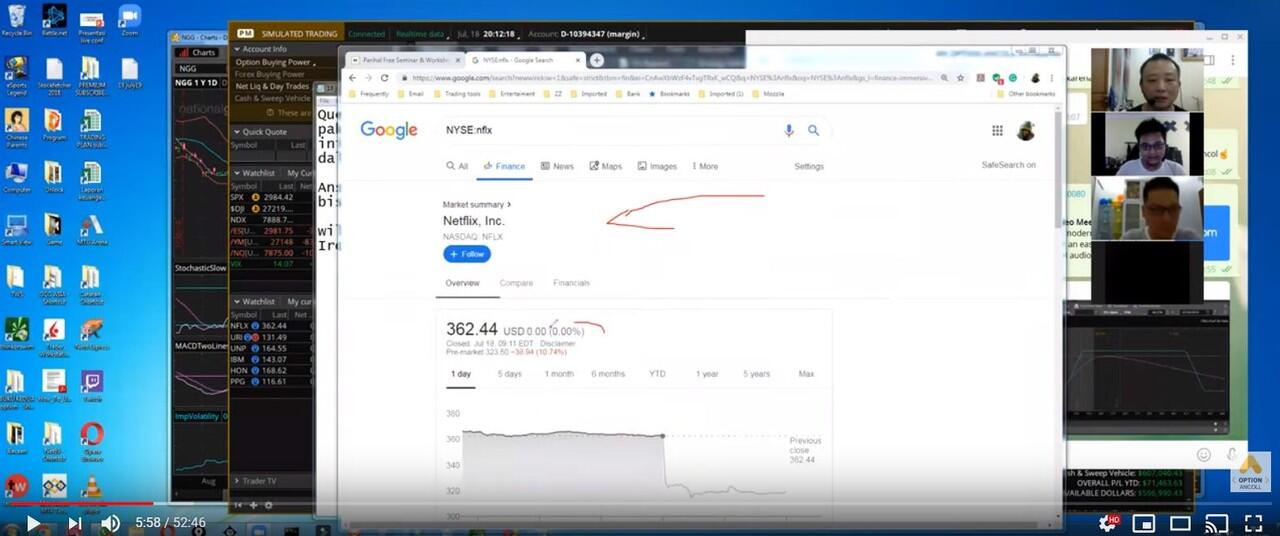Start voice search with the microphone
This screenshot has height=536, width=1280.
pyautogui.click(x=788, y=130)
